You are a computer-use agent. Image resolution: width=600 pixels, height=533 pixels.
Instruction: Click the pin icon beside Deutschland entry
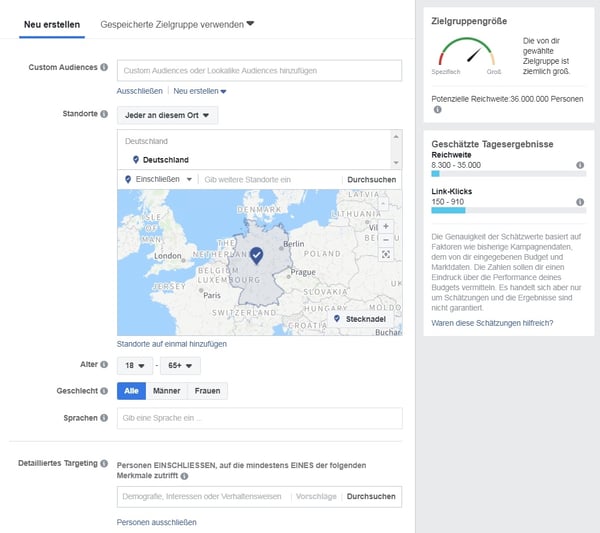(x=135, y=160)
